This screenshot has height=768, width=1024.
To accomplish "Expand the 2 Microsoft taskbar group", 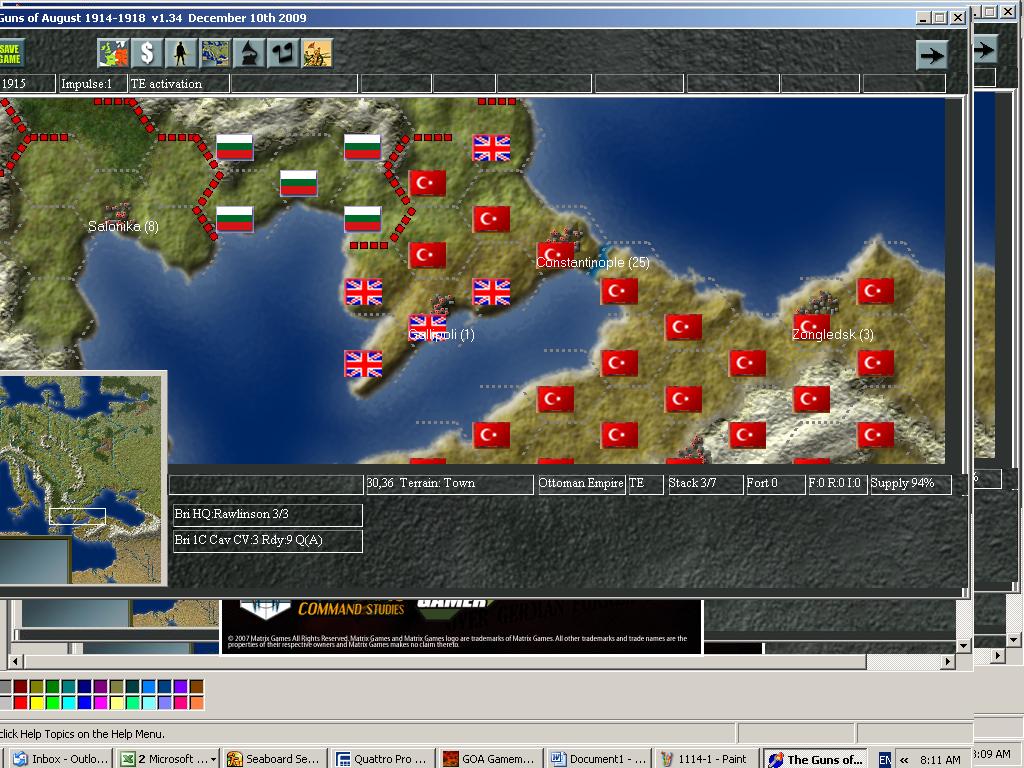I will coord(168,759).
